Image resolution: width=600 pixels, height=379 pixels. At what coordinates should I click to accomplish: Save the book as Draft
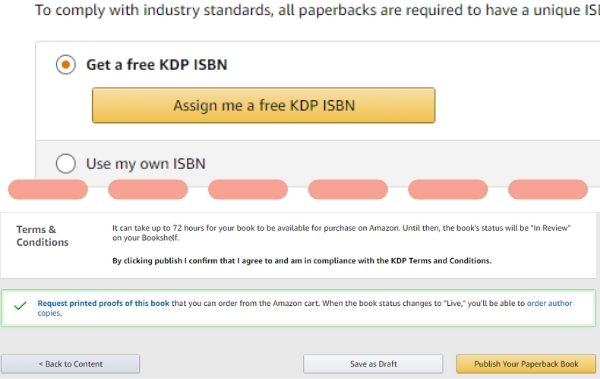[373, 364]
